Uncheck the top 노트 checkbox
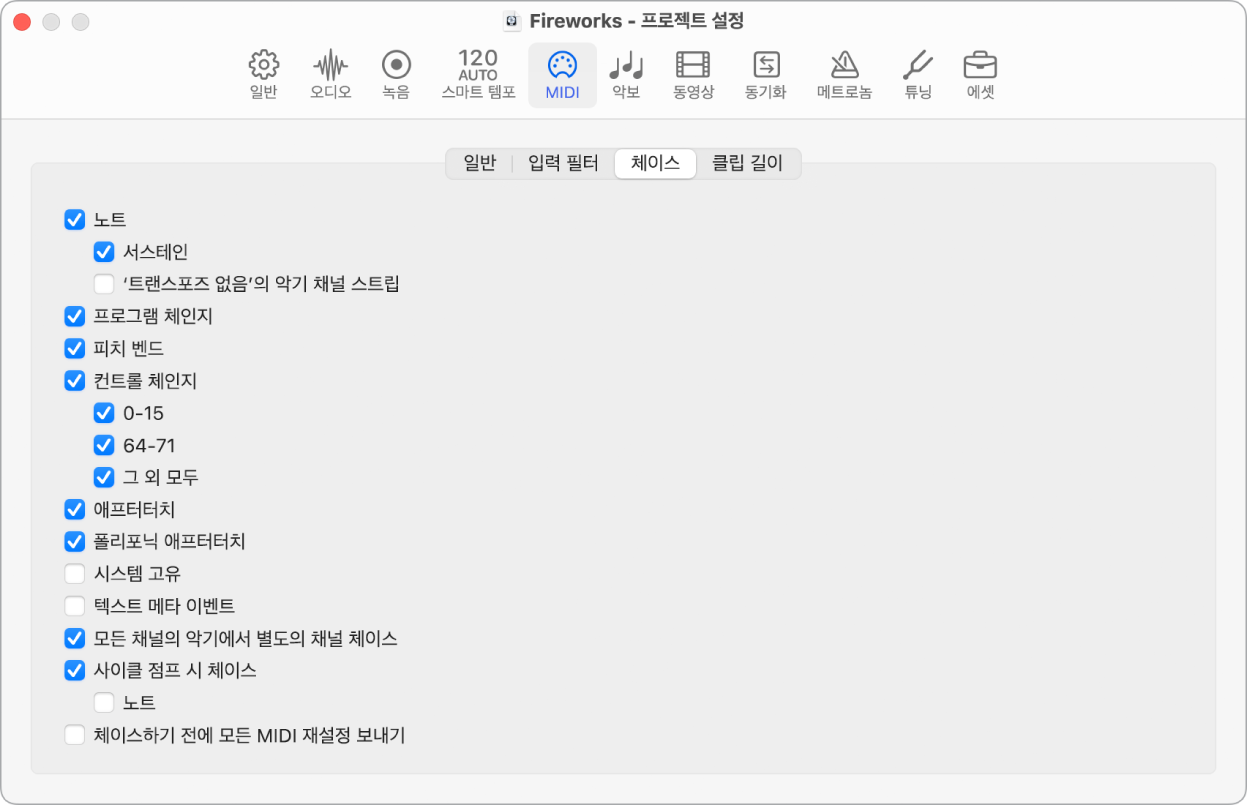 [x=74, y=220]
